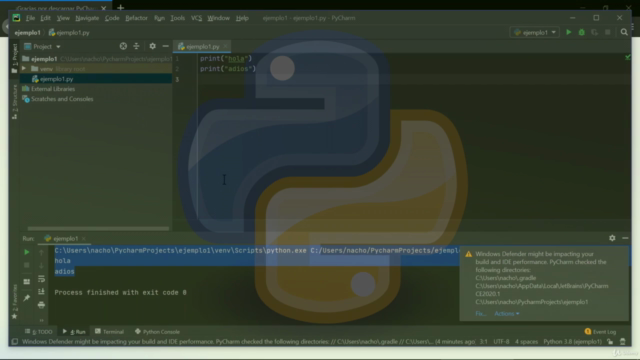Open the notification Actions dropdown
640x360 pixels.
click(507, 313)
